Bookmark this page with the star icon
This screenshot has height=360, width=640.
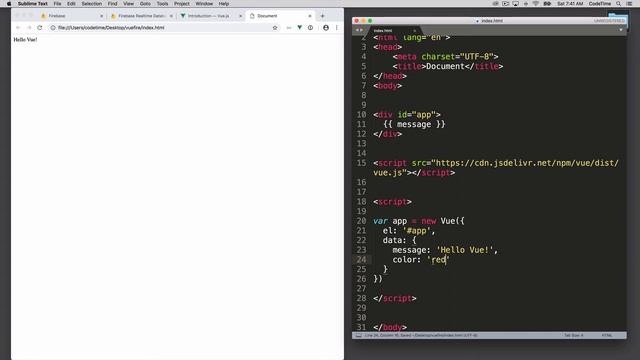pos(275,28)
